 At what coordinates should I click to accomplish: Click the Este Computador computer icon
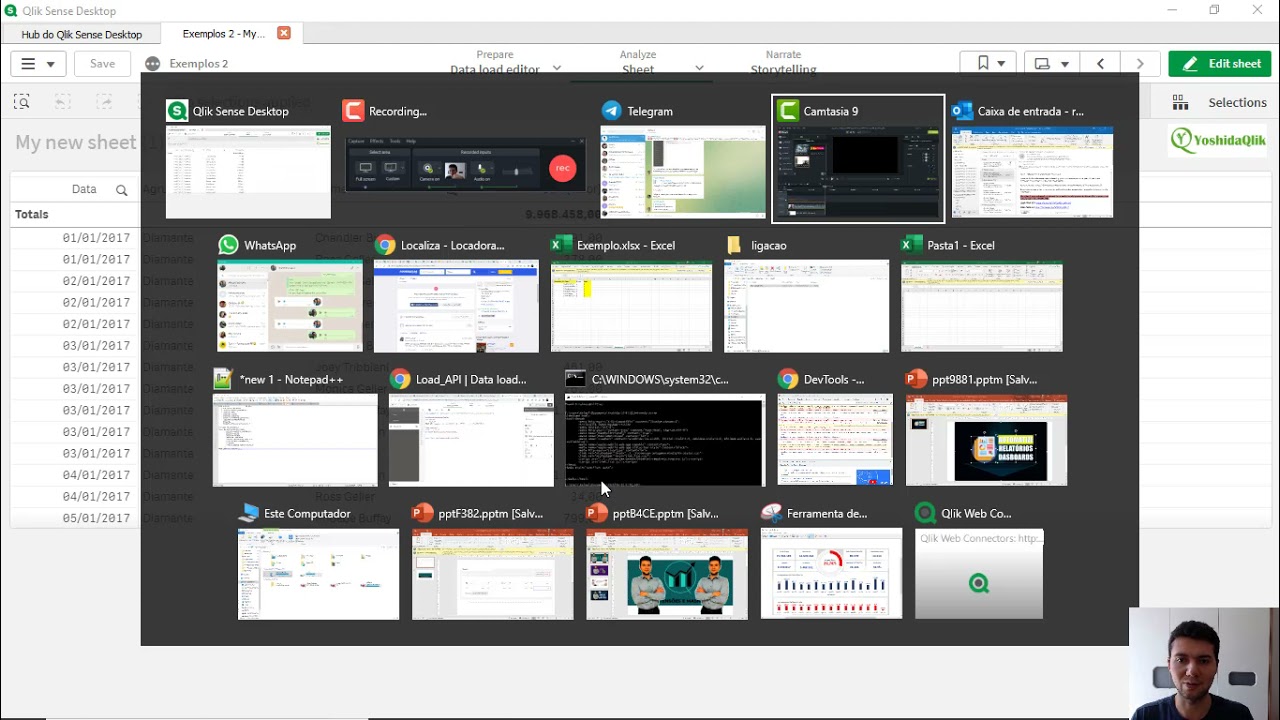click(249, 513)
